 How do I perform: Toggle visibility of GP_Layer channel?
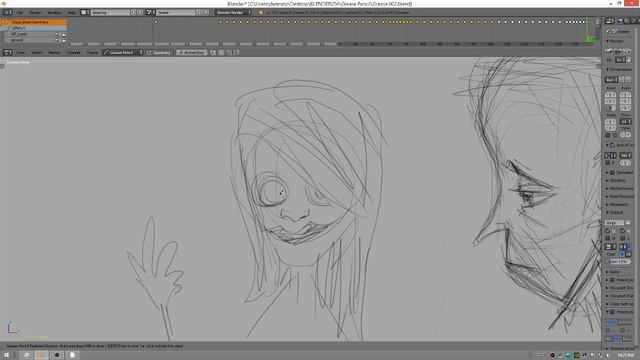pyautogui.click(x=57, y=34)
